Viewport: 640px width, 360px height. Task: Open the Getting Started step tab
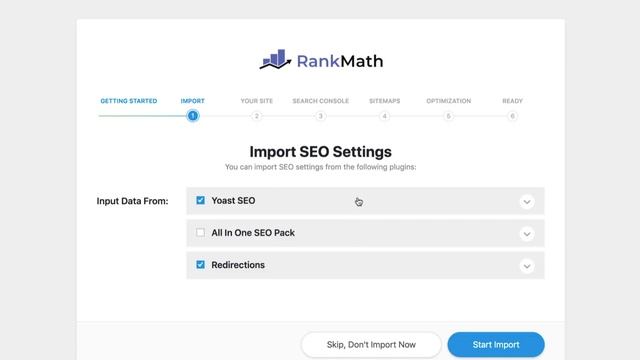129,101
